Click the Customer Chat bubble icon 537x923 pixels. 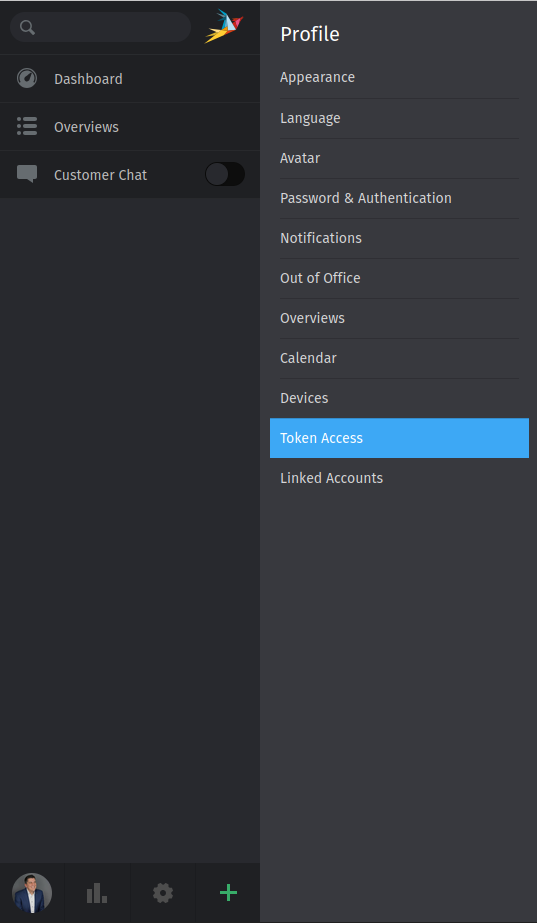tap(27, 174)
